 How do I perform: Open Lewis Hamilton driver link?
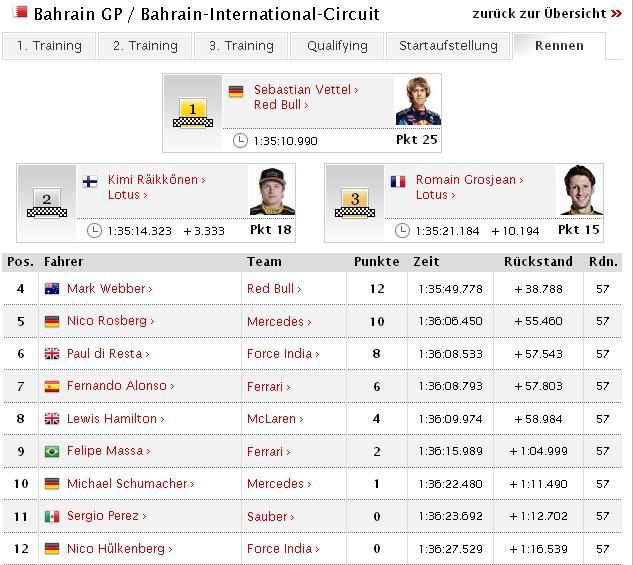[x=115, y=419]
